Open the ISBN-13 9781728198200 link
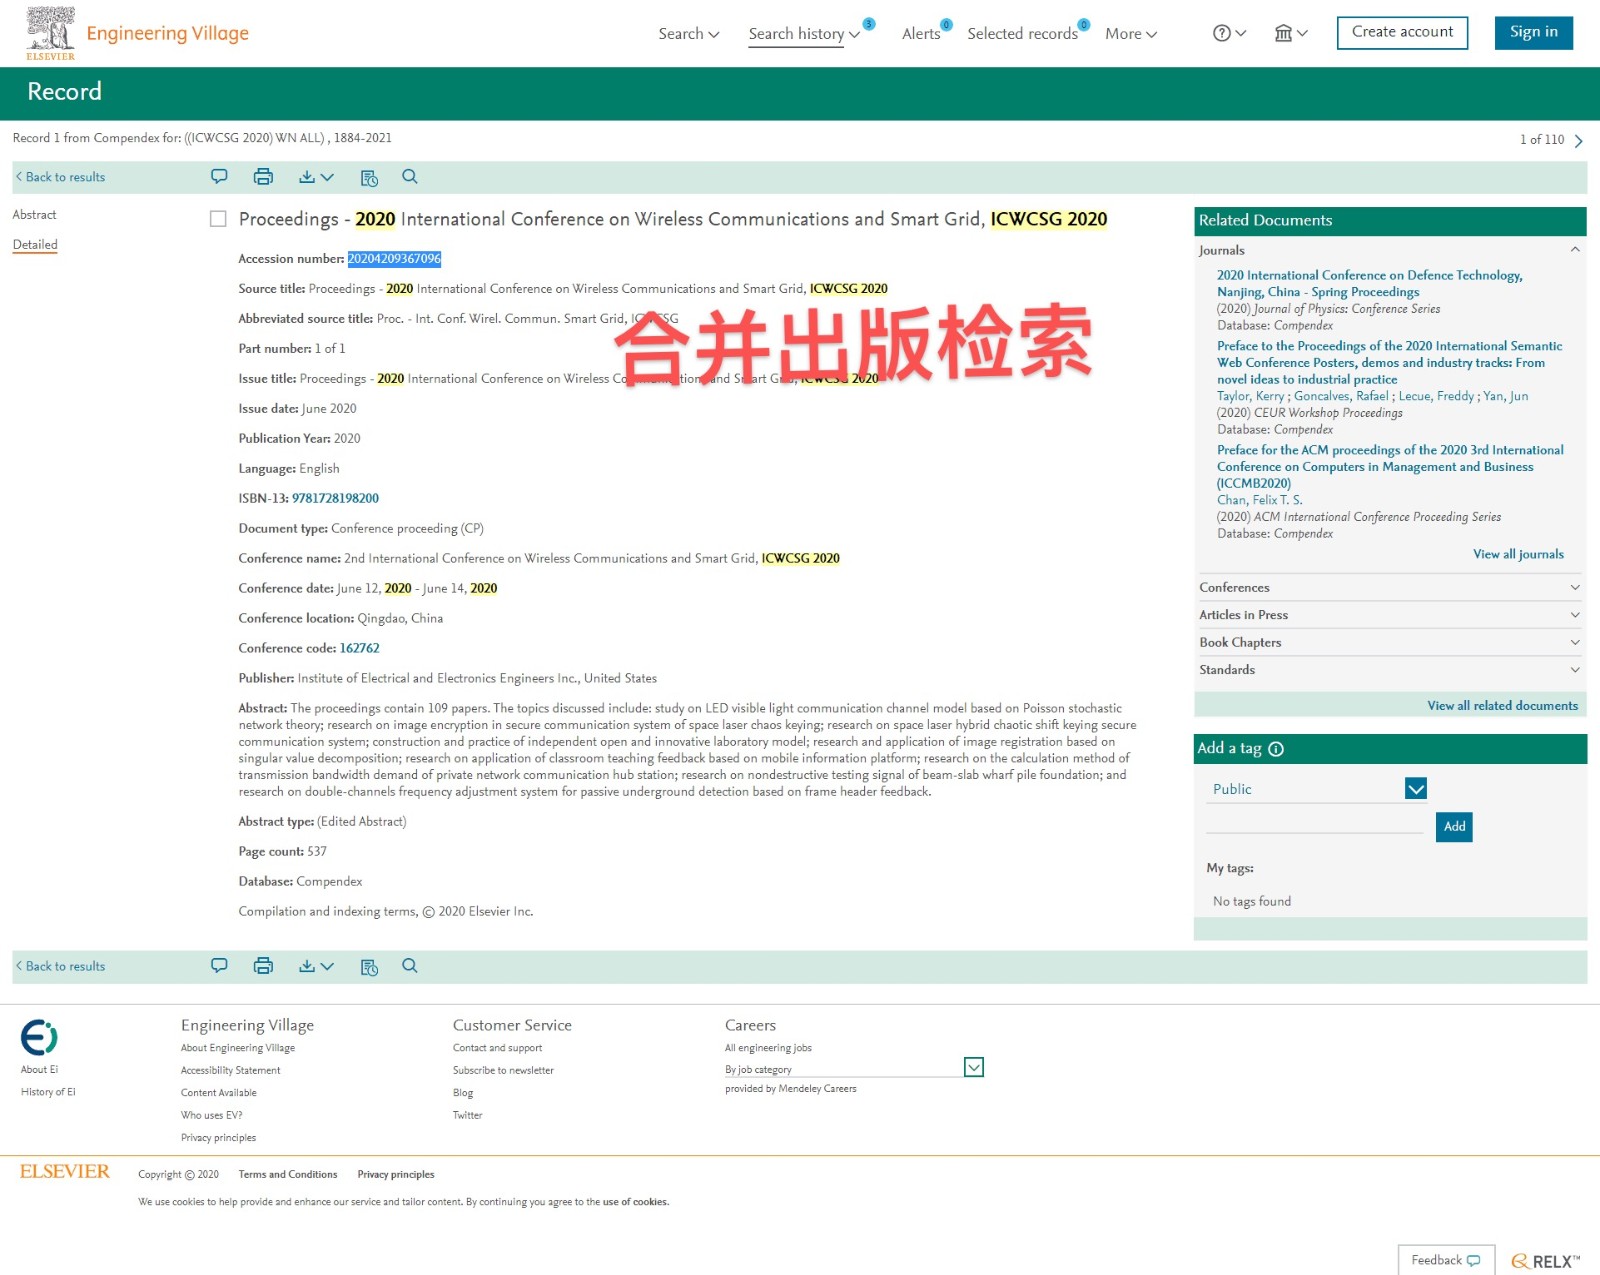This screenshot has height=1275, width=1600. tap(335, 498)
